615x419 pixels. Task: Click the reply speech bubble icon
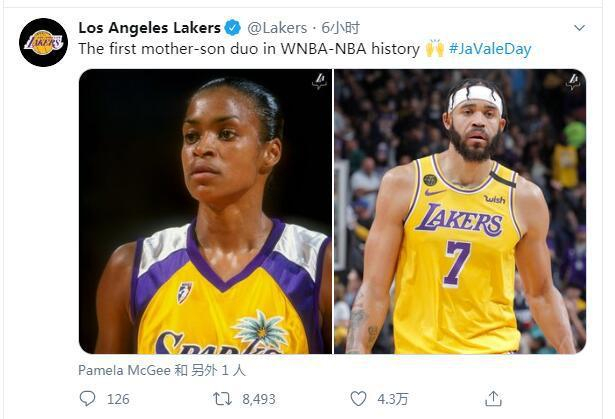point(88,398)
